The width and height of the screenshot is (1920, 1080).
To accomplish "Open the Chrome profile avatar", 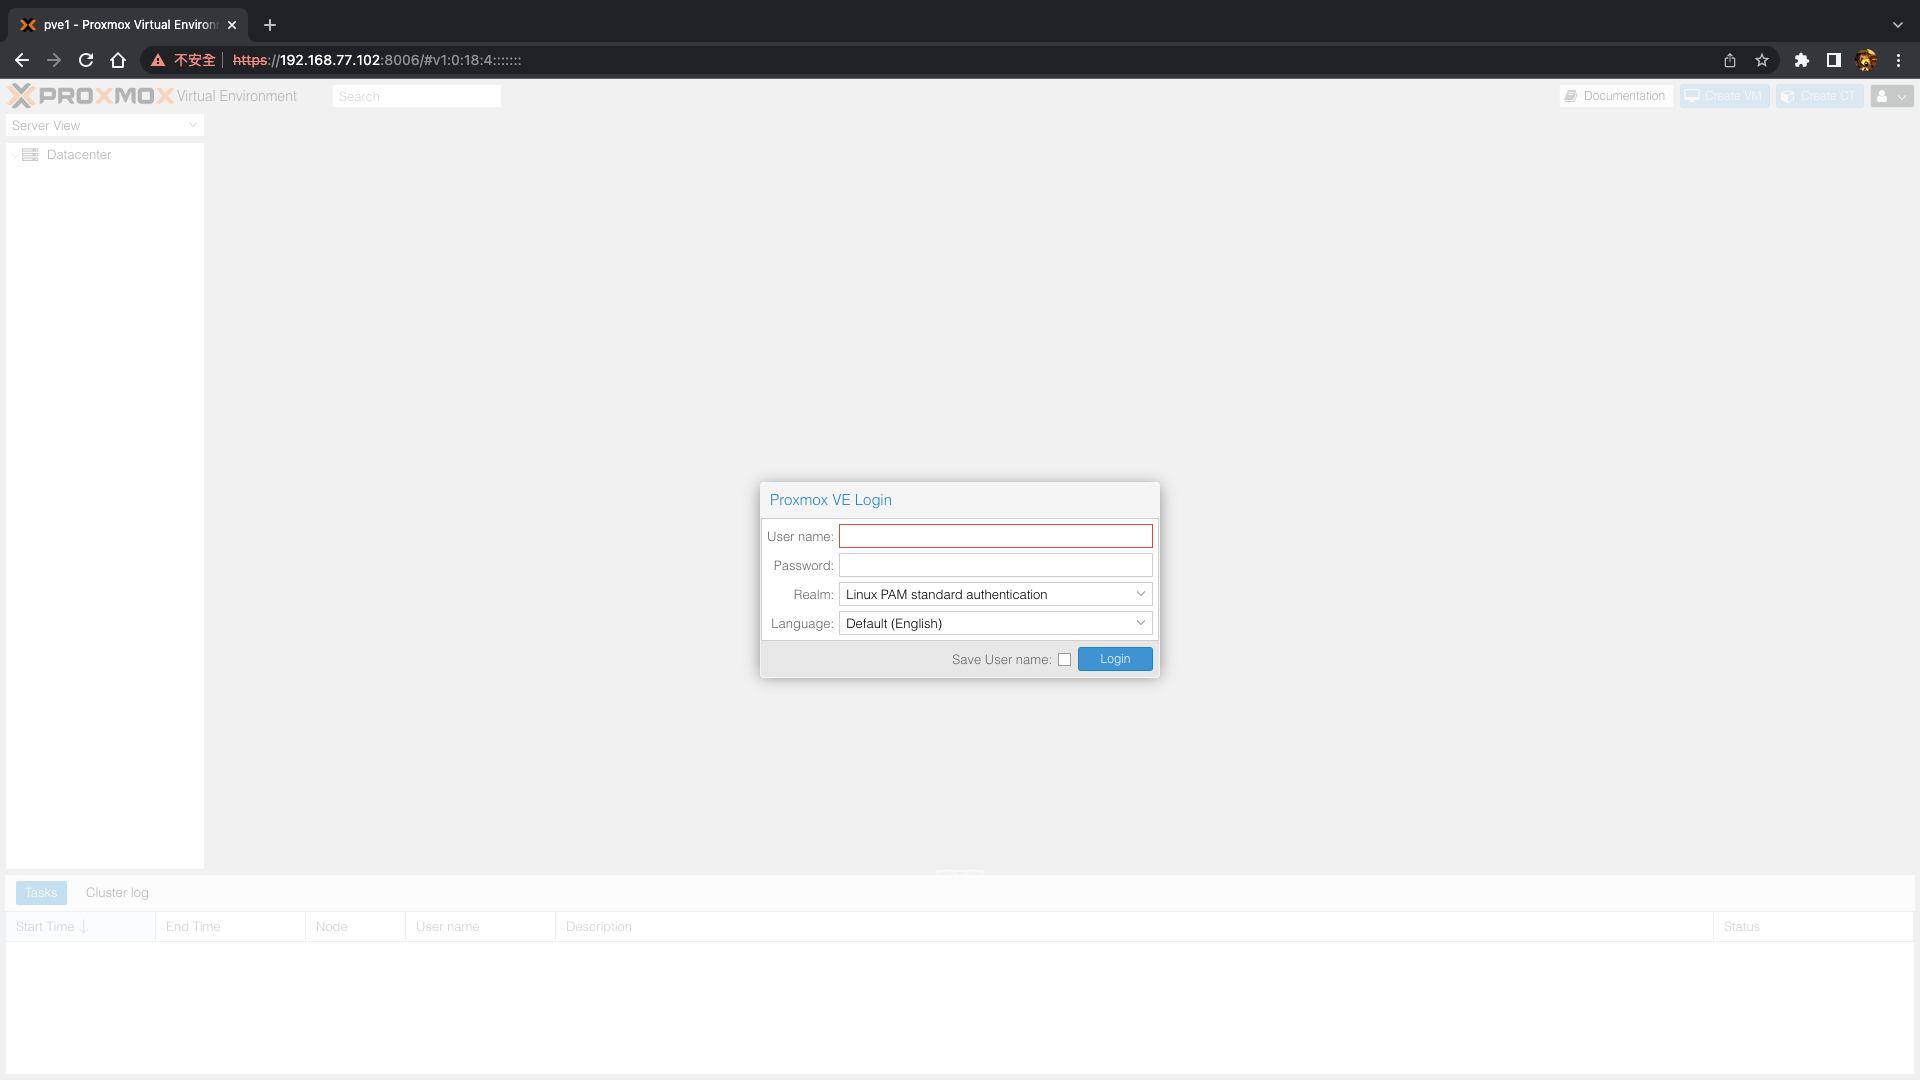I will click(x=1866, y=60).
